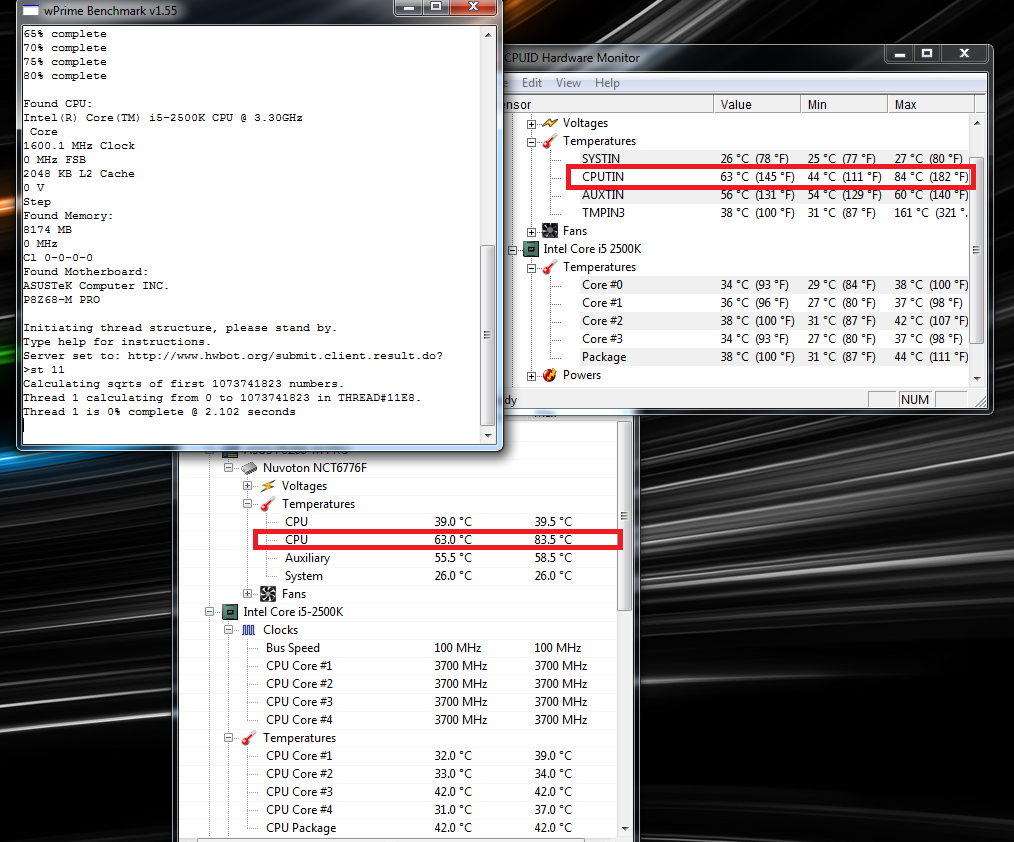Collapse the Nuvoton NCT6776F node
The height and width of the screenshot is (842, 1014).
pyautogui.click(x=228, y=468)
